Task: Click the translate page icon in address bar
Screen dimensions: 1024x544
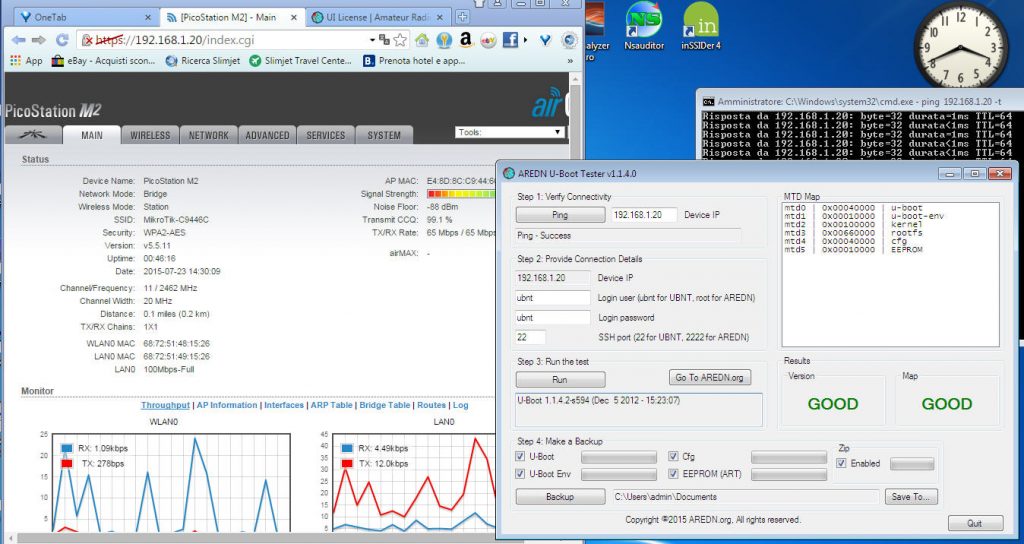Action: (x=384, y=40)
